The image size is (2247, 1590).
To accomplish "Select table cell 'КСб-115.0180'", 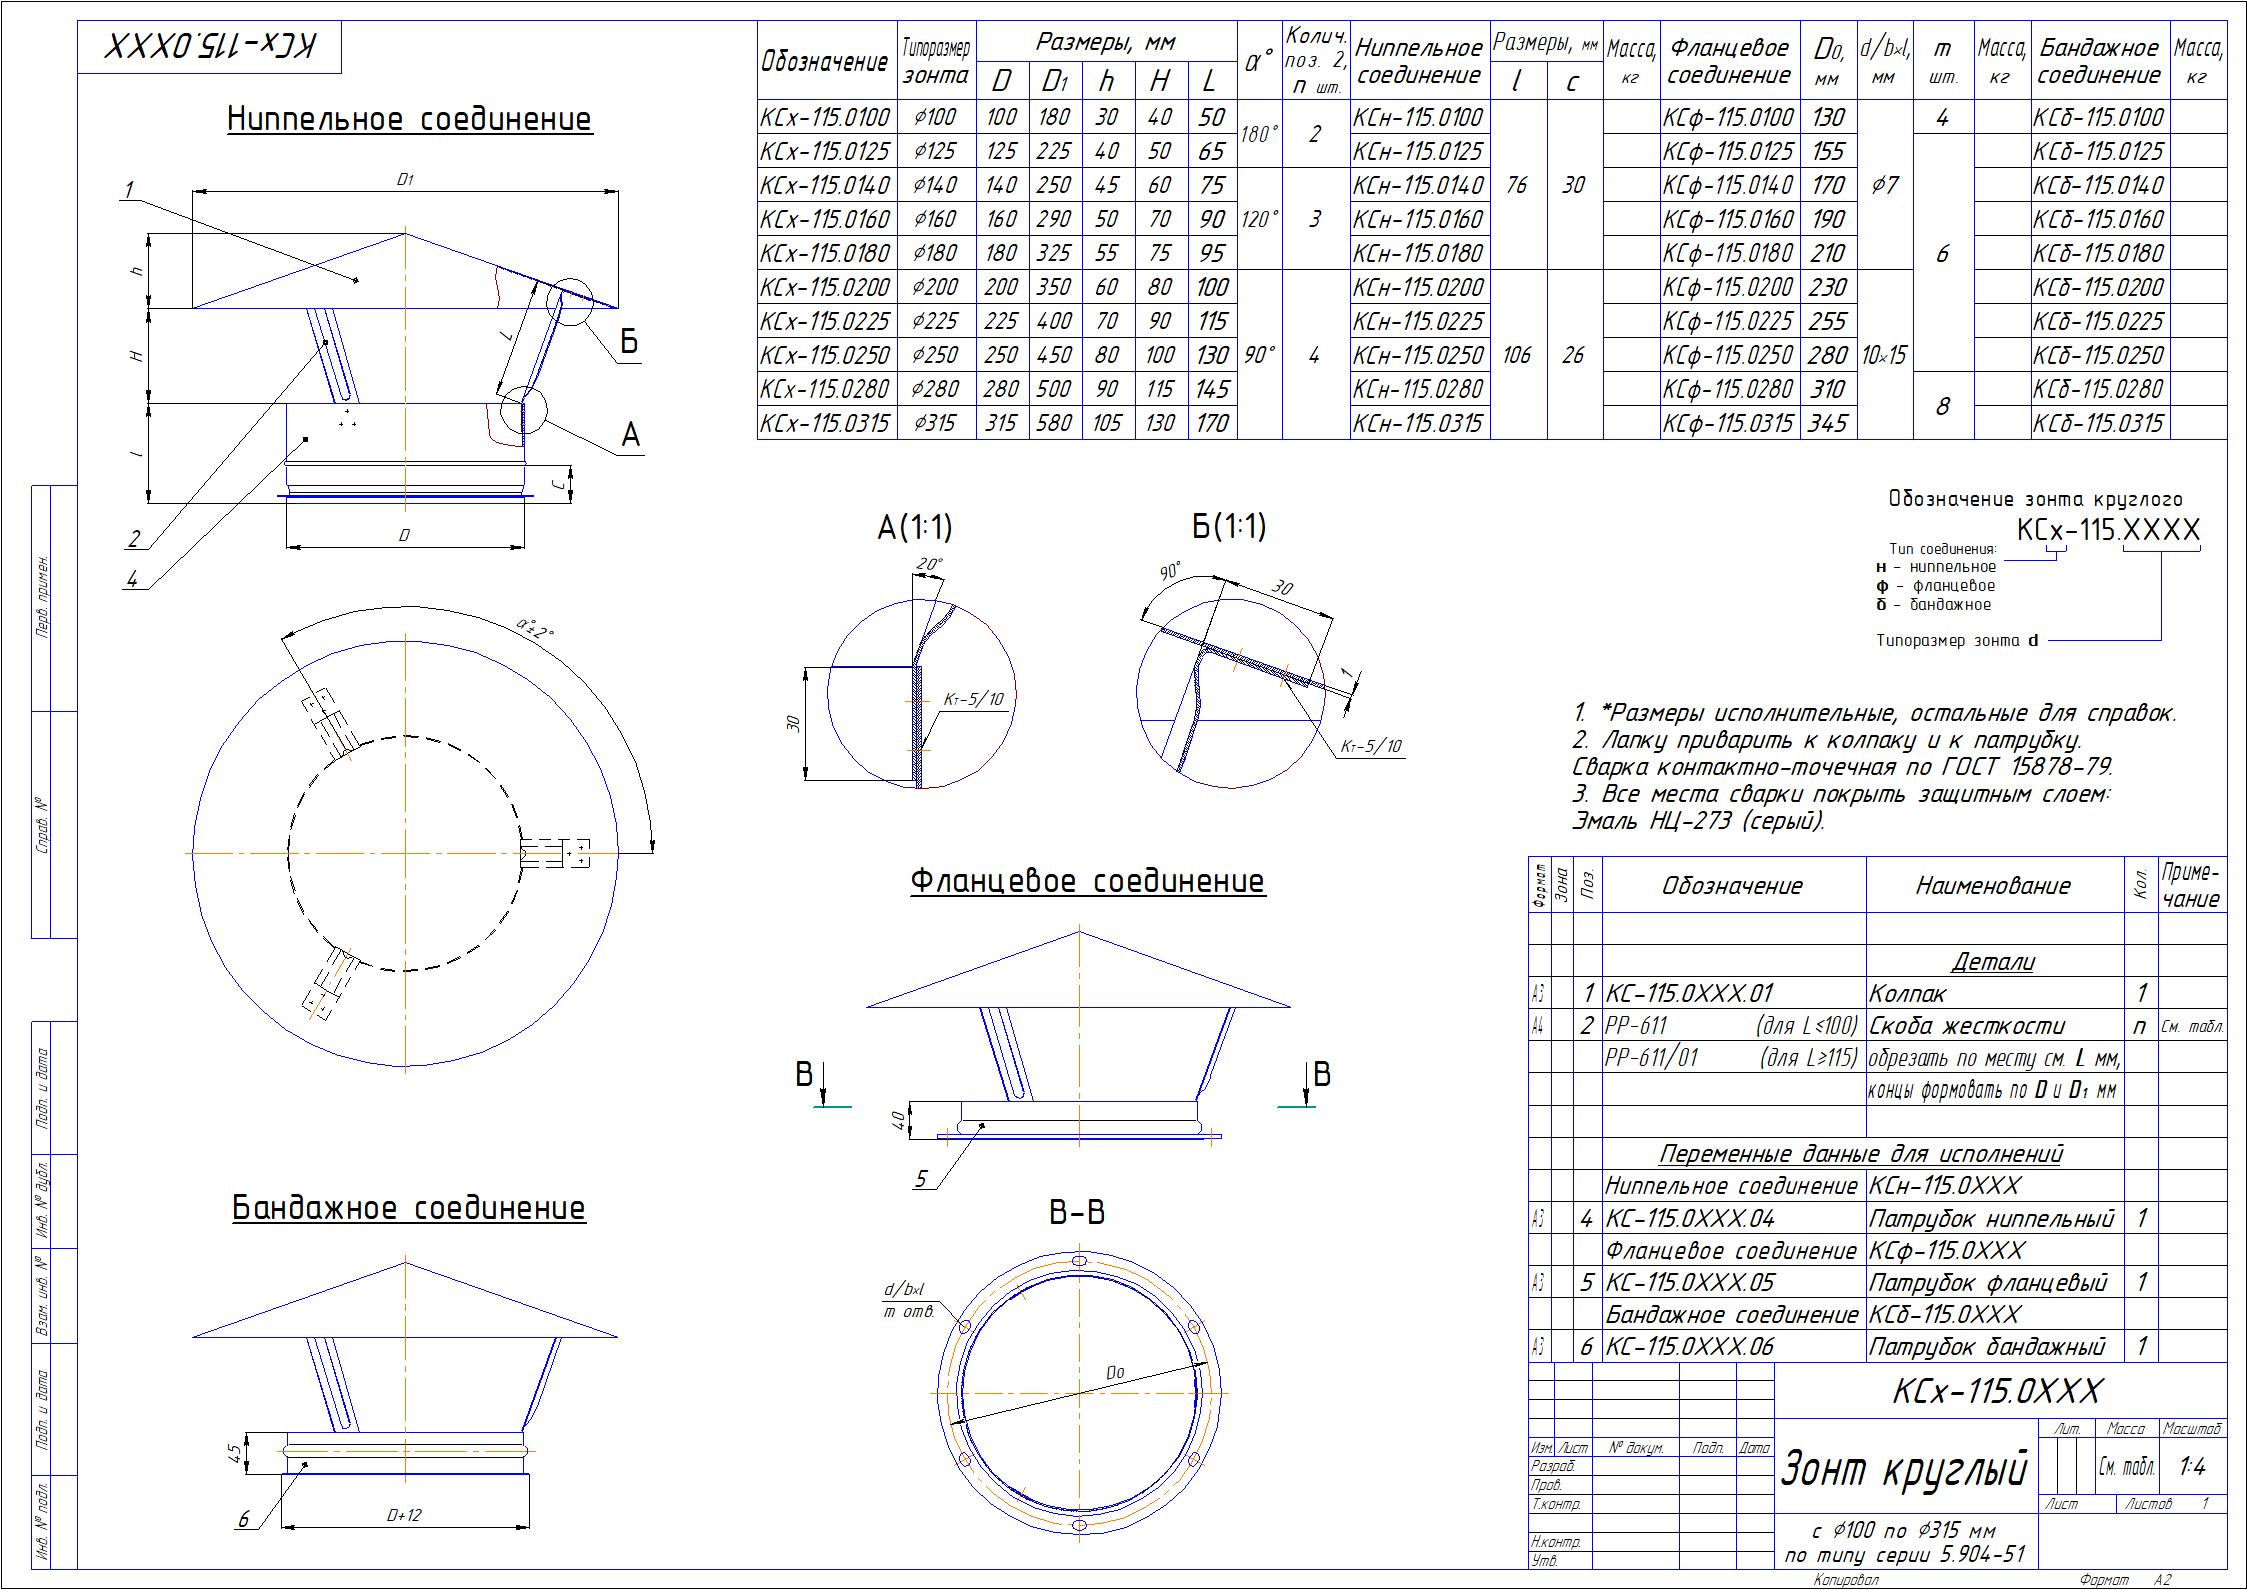I will 2099,253.
